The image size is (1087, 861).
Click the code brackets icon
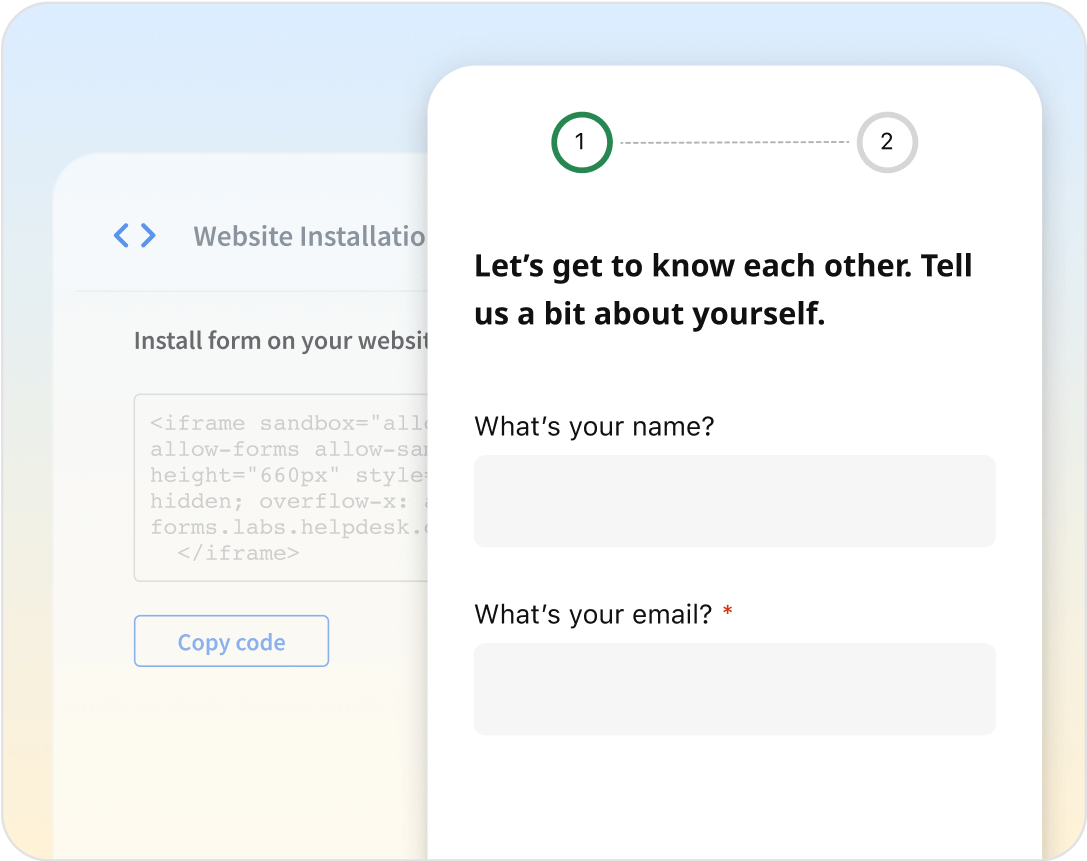pyautogui.click(x=135, y=236)
